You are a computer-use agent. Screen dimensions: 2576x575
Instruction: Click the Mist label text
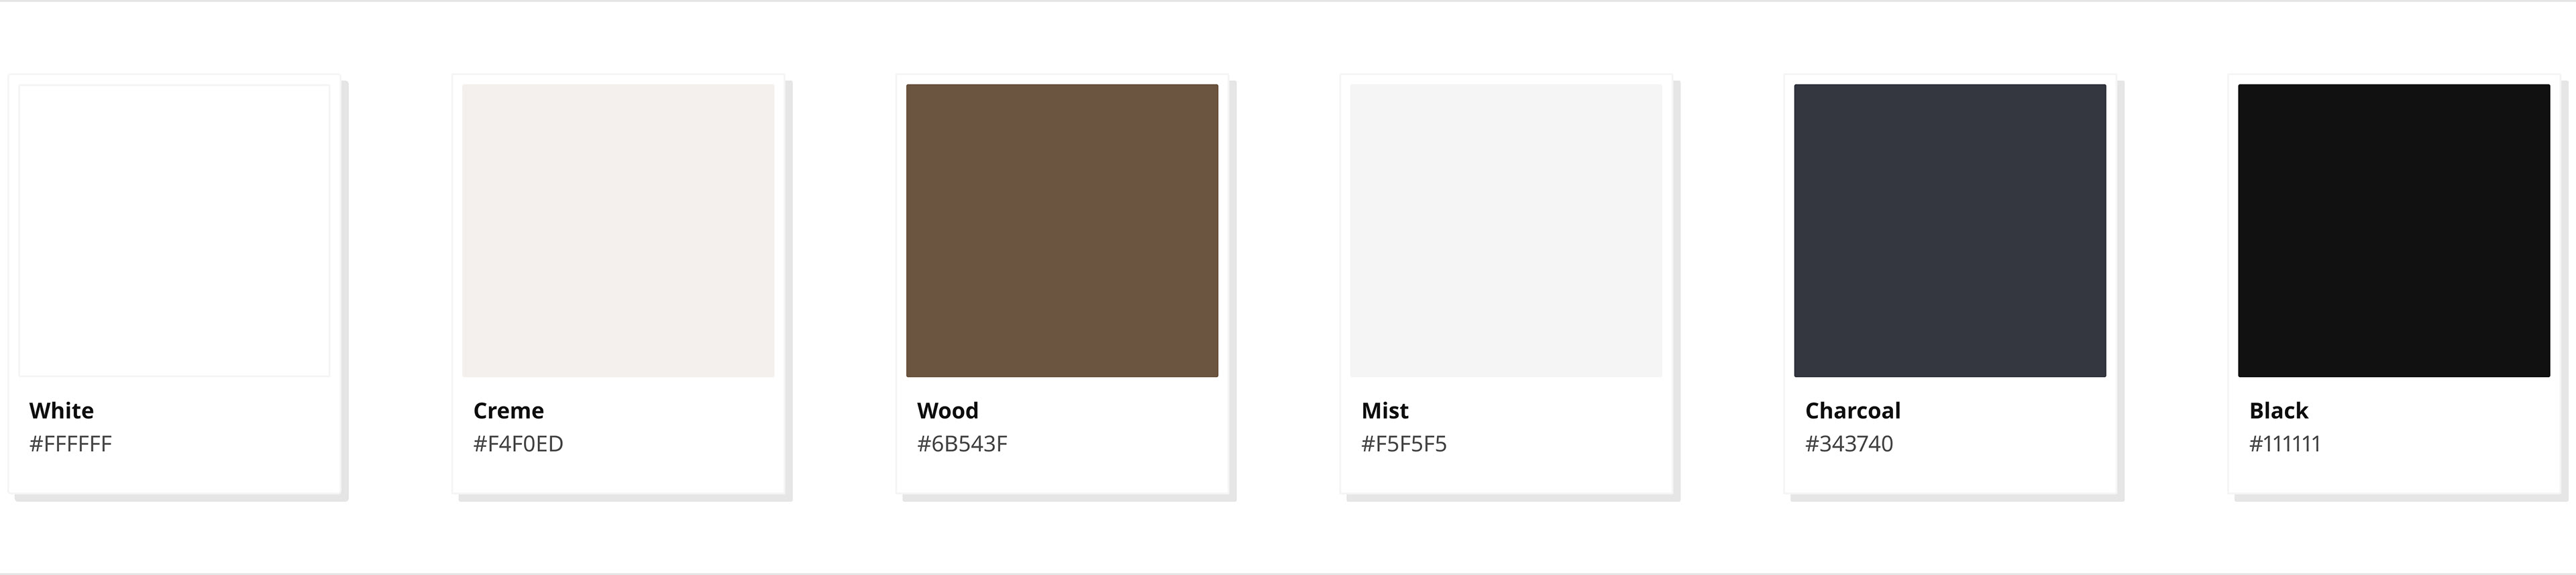tap(1385, 411)
